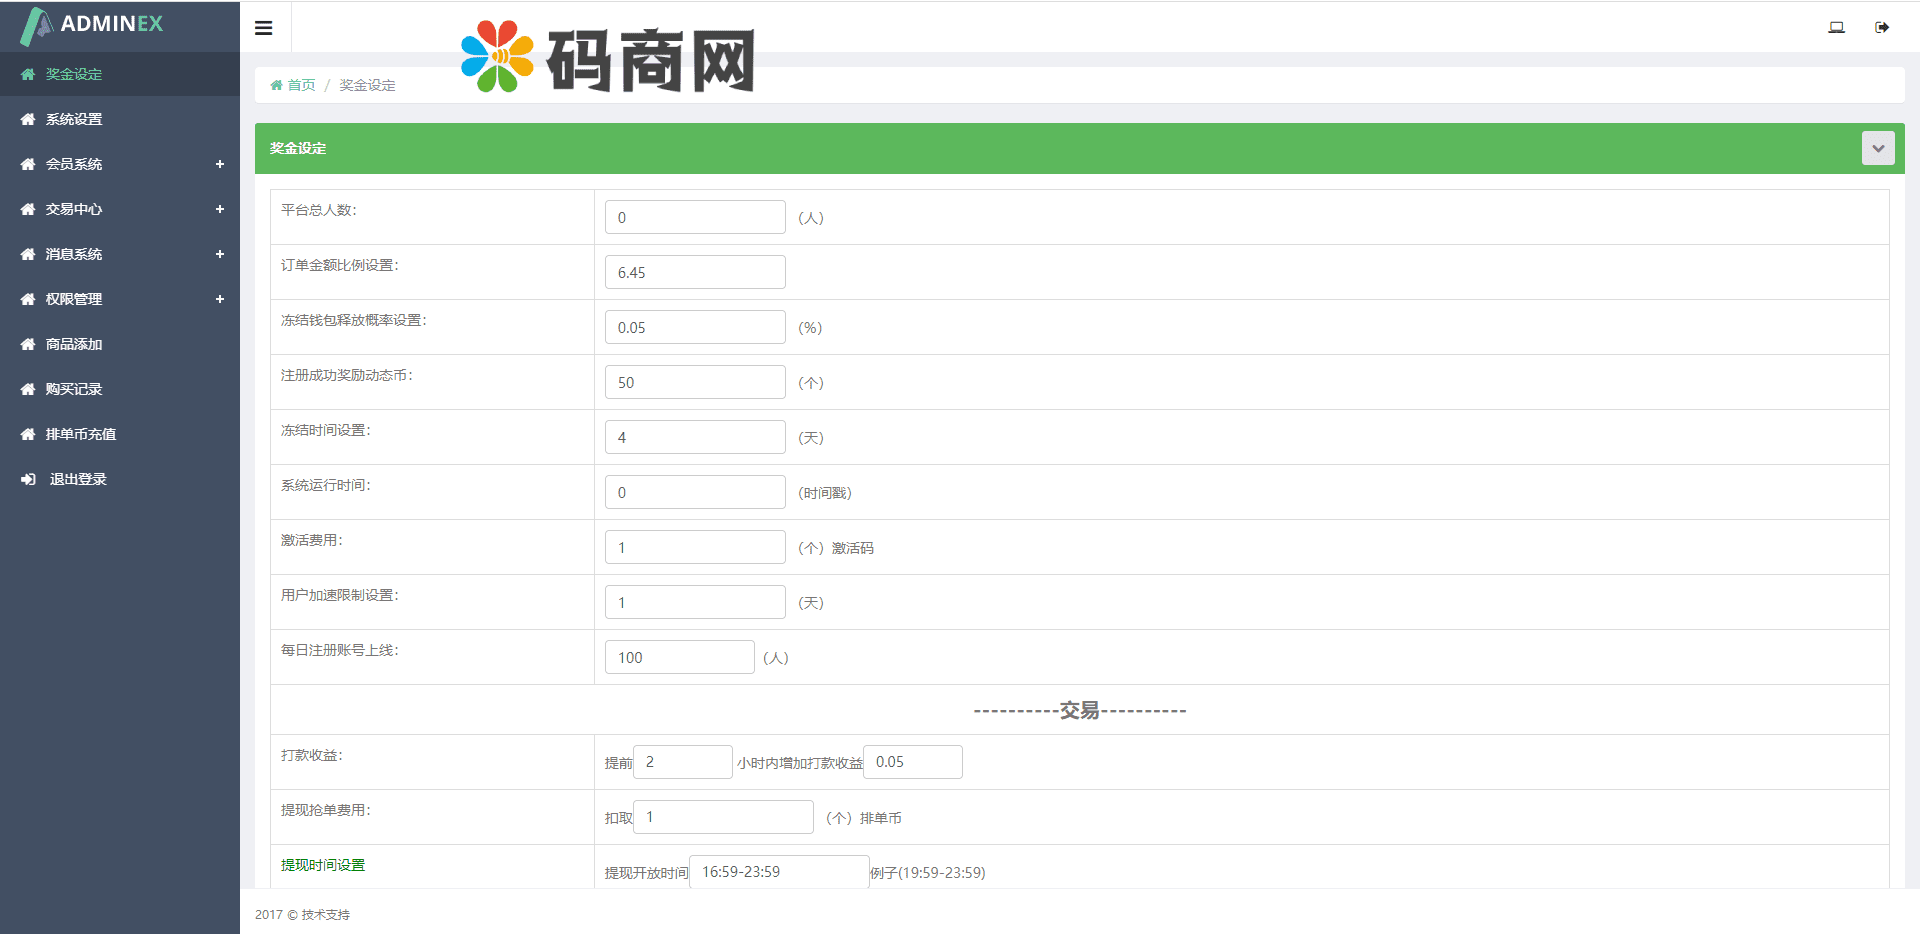Open 排单币充值 in the sidebar
Image resolution: width=1920 pixels, height=934 pixels.
(80, 434)
